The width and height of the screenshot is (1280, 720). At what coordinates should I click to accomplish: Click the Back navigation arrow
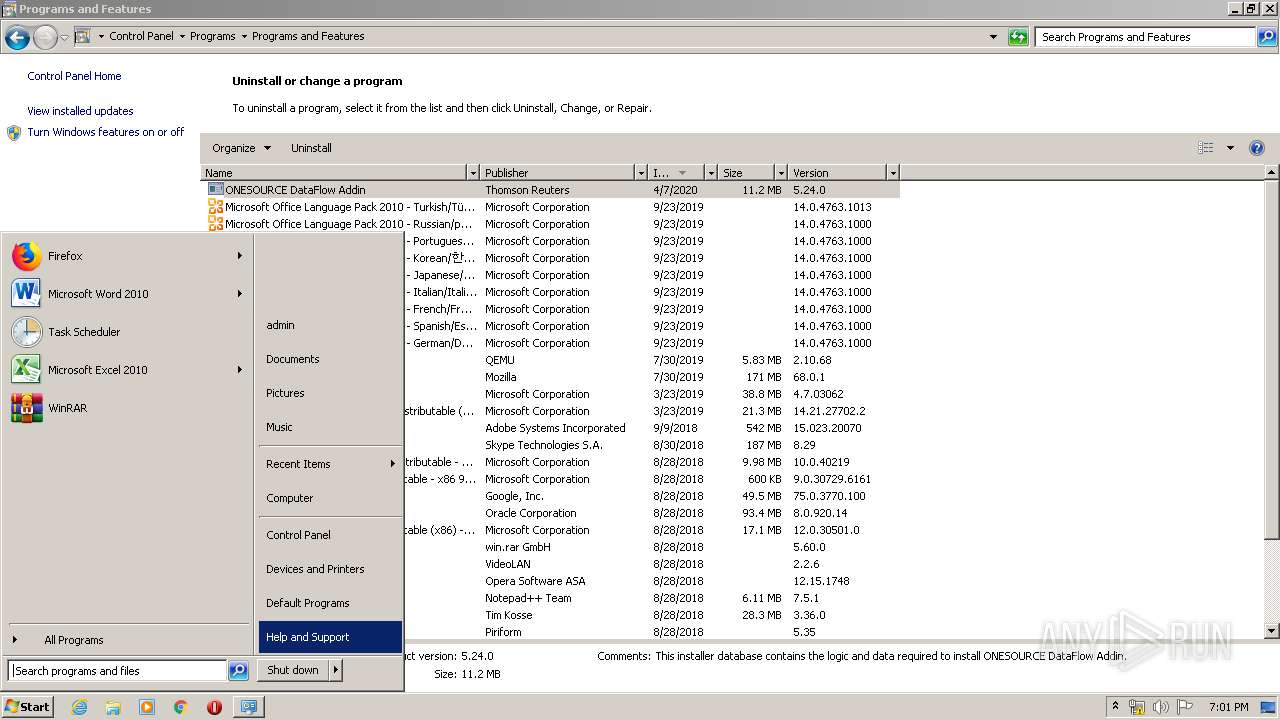(x=17, y=38)
